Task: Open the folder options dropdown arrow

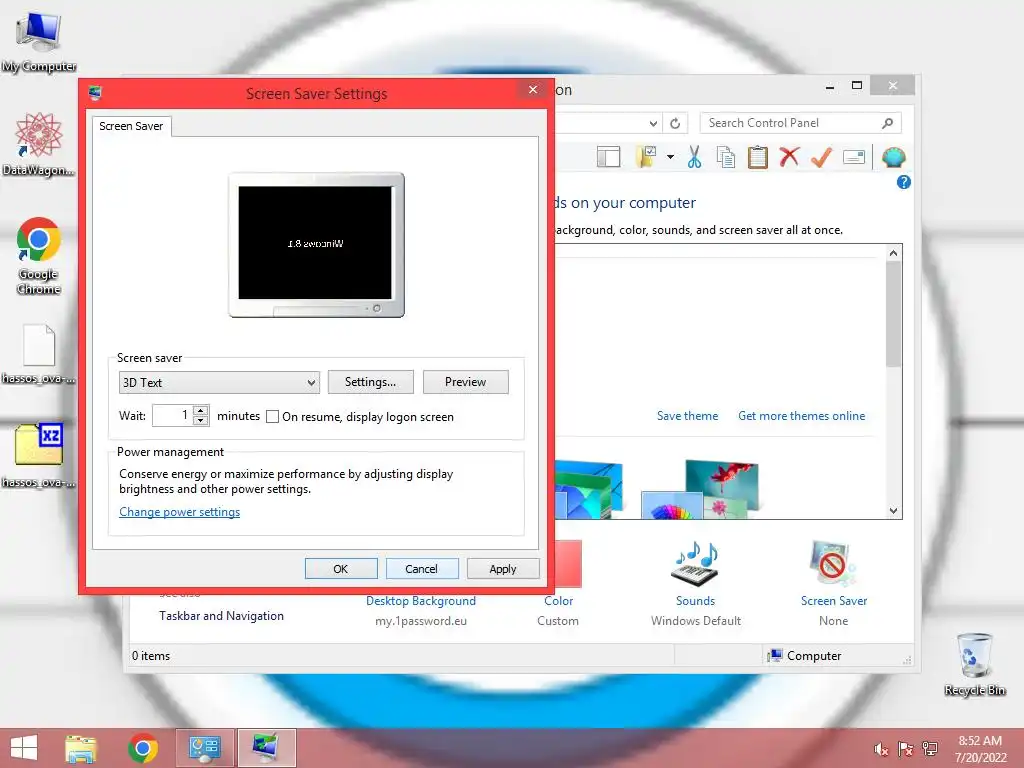Action: coord(670,157)
